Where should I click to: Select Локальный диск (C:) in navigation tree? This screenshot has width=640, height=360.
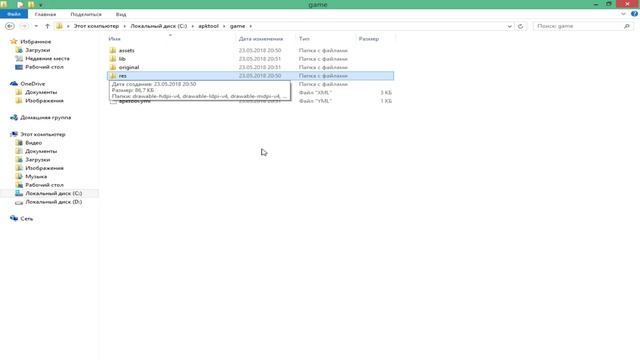pos(53,193)
